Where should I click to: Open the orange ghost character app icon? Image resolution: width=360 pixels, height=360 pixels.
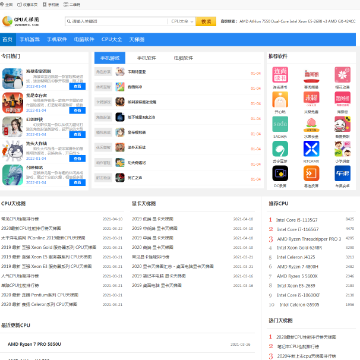tap(280, 99)
